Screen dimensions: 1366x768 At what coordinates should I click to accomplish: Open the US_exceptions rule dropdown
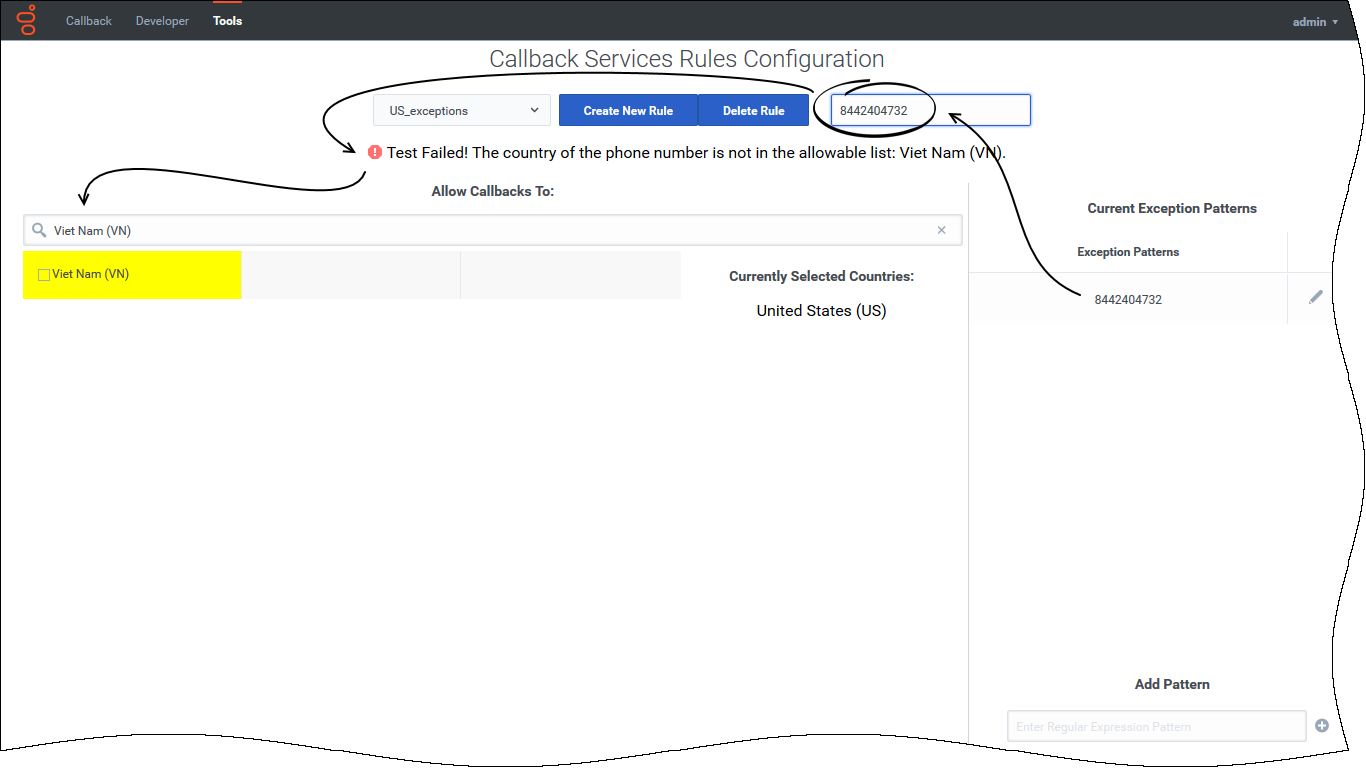point(462,110)
